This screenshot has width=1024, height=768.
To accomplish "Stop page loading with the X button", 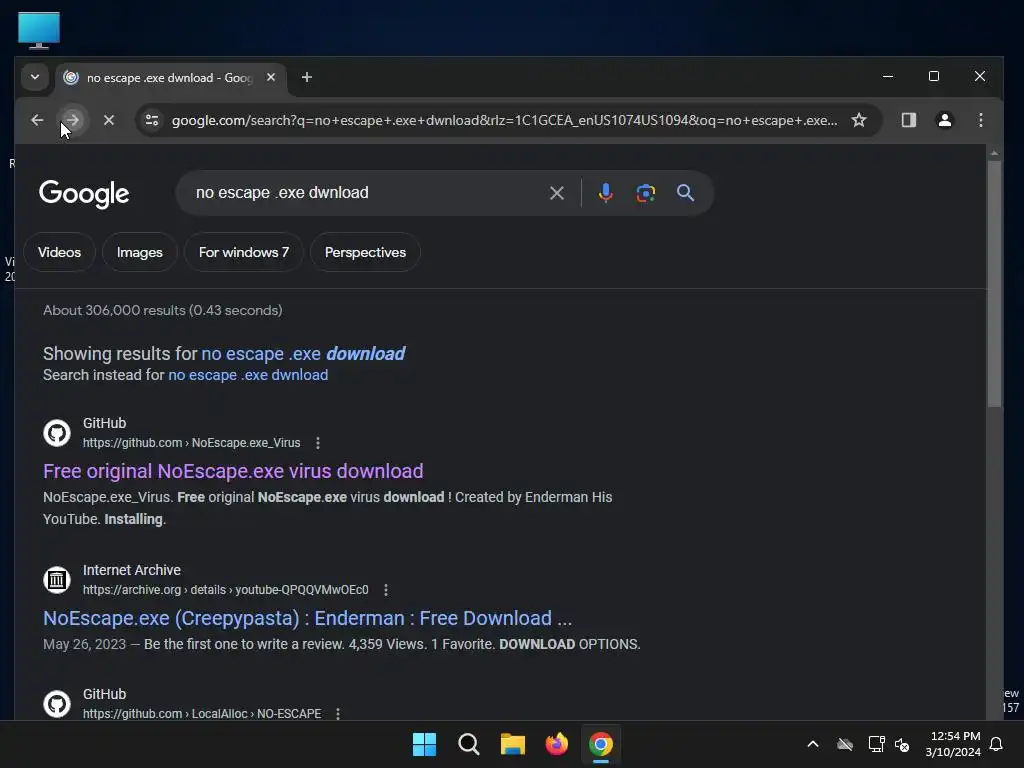I will (109, 120).
